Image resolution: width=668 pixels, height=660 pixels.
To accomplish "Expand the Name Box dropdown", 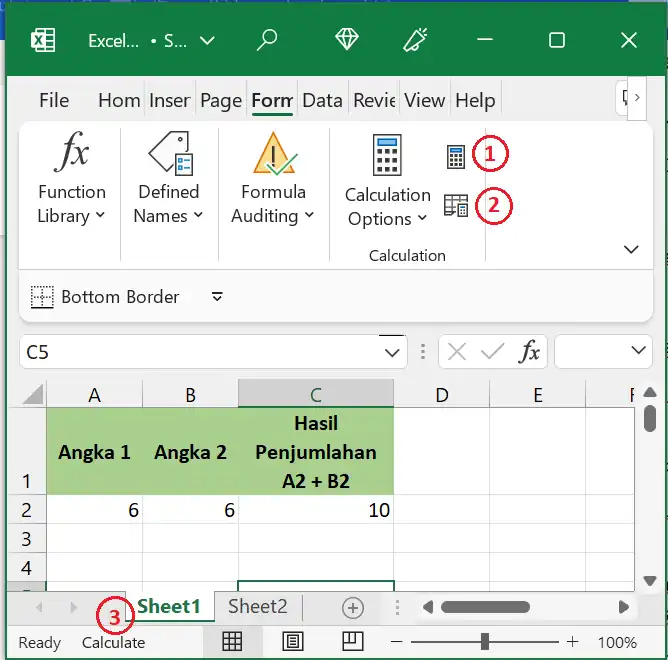I will point(392,352).
